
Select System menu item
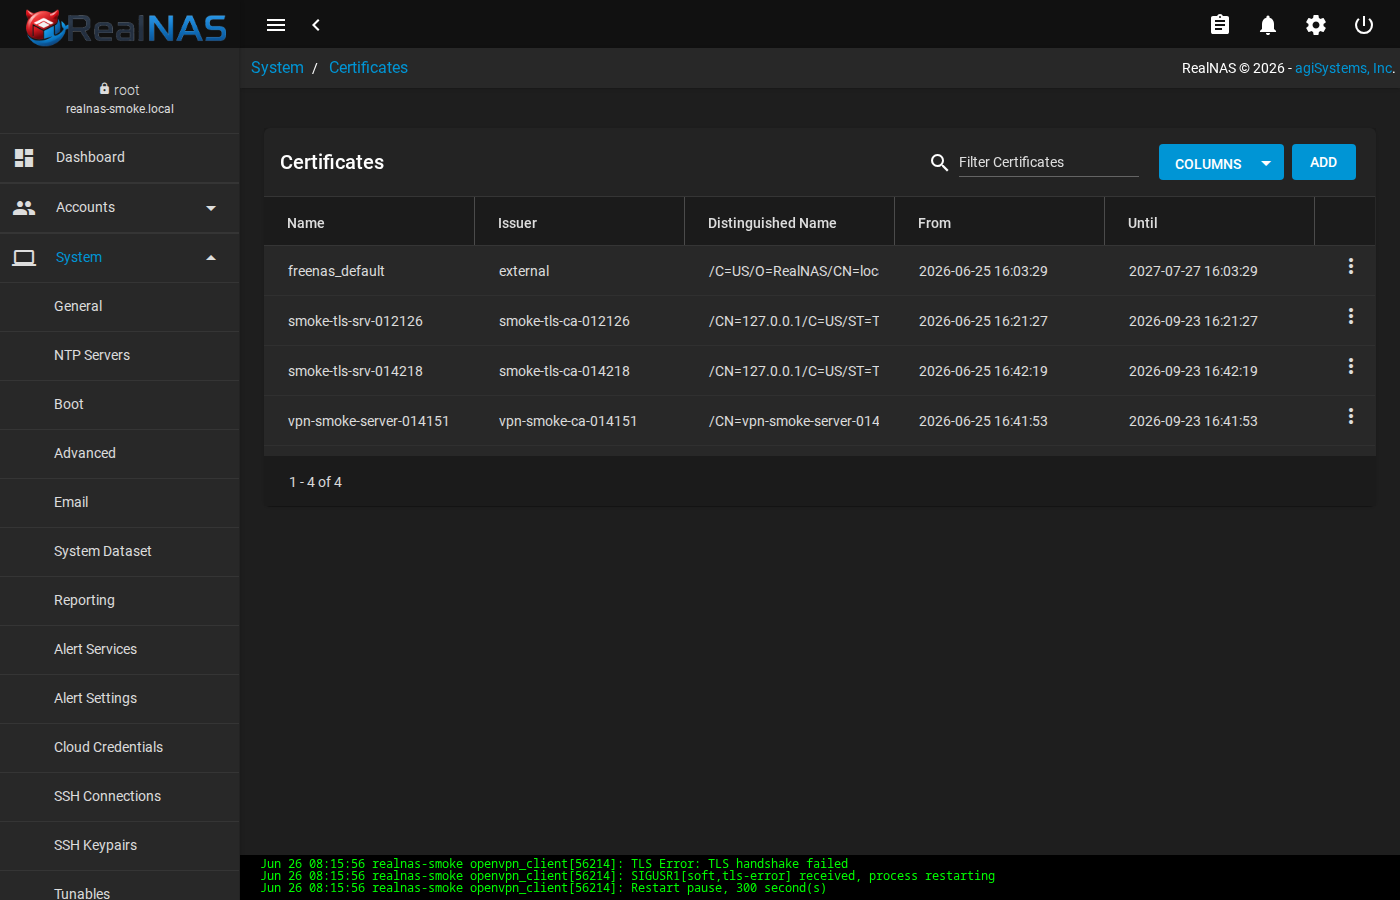pyautogui.click(x=120, y=257)
